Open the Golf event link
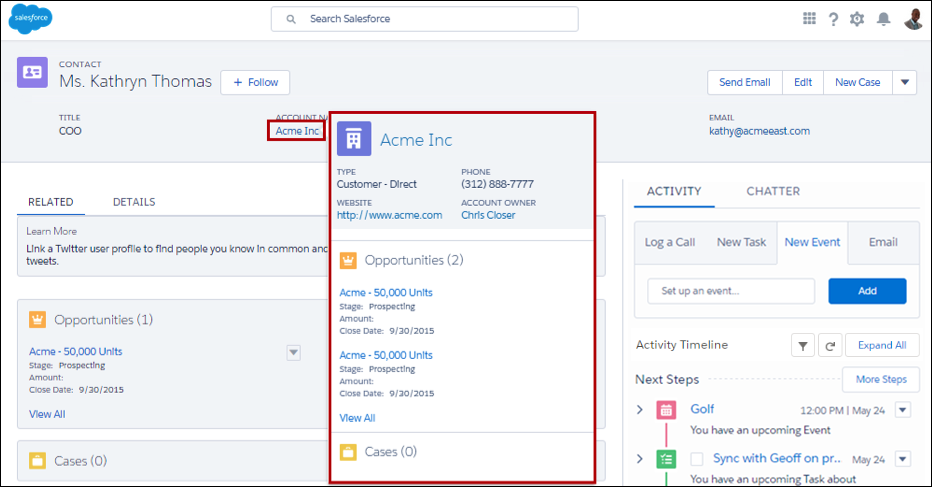 point(702,409)
